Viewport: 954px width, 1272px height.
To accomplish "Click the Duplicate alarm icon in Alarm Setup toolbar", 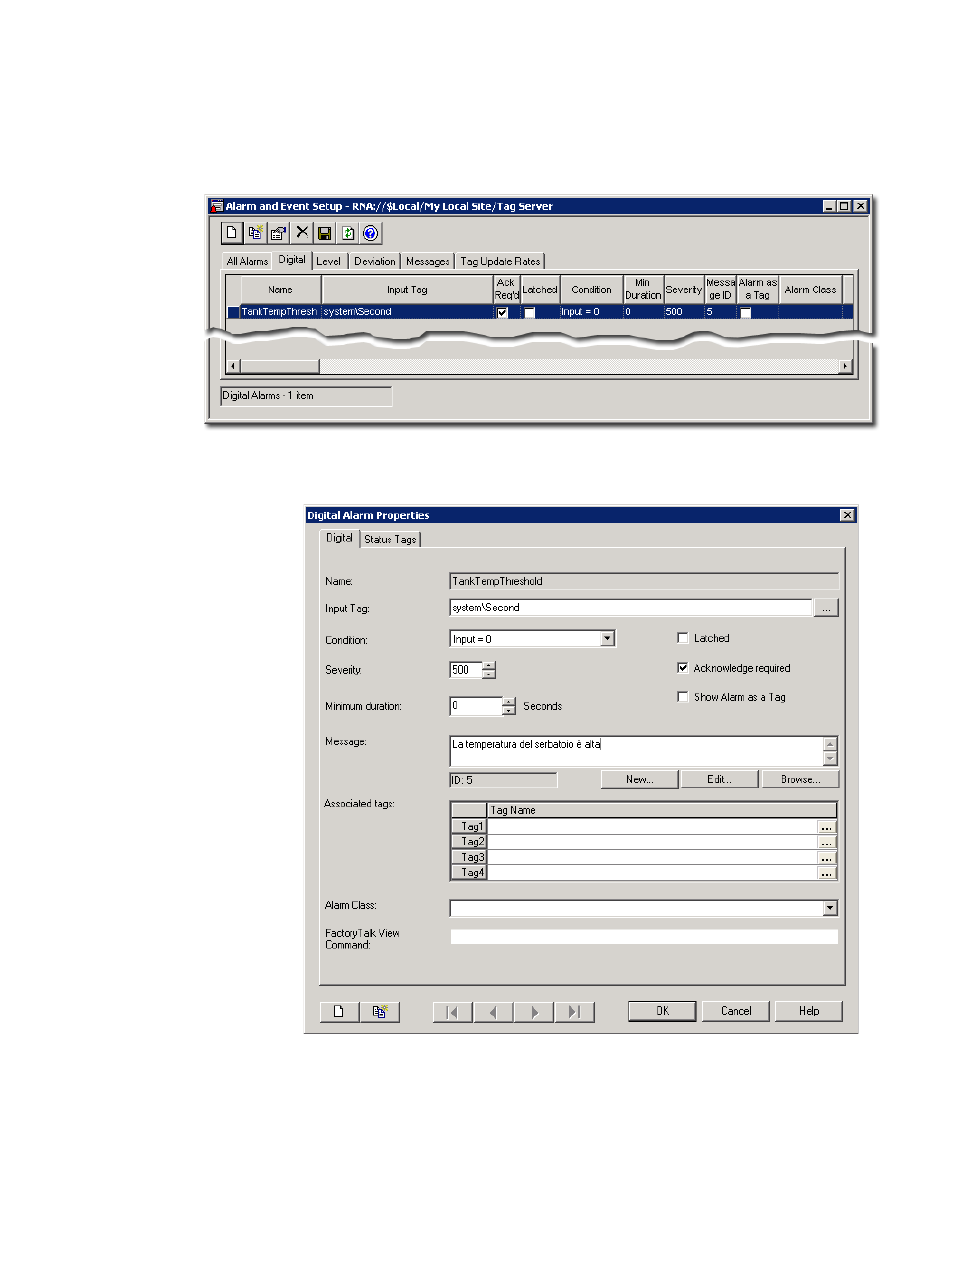I will [x=255, y=233].
